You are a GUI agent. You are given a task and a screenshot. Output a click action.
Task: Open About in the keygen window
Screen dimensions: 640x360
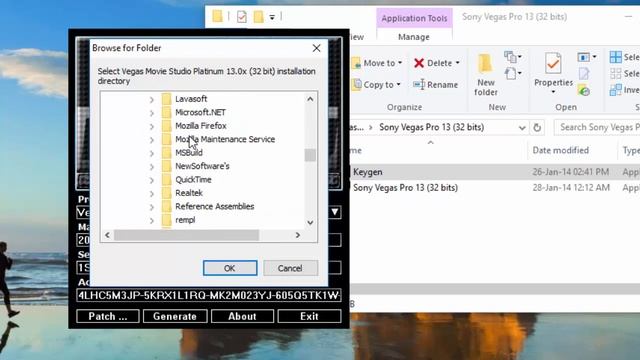click(x=242, y=316)
